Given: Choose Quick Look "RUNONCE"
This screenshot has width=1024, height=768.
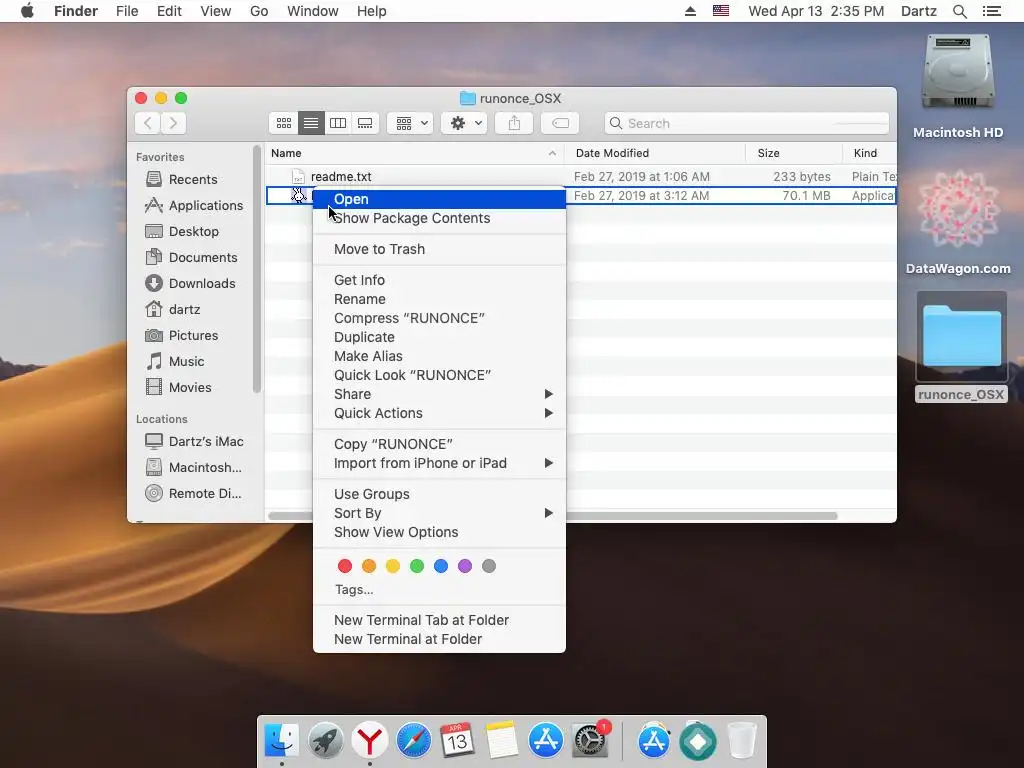Looking at the screenshot, I should click(x=440, y=375).
